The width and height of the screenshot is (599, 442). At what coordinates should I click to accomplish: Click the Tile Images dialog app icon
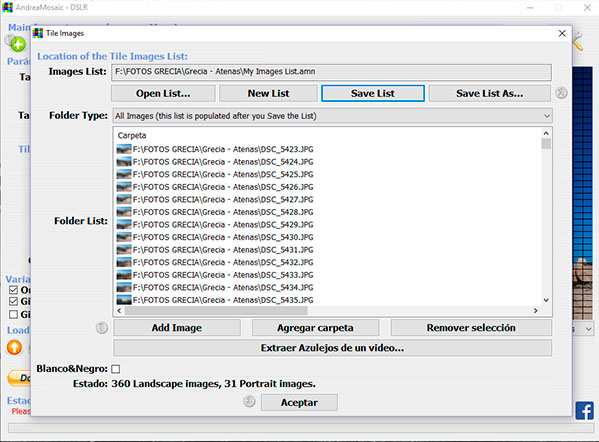click(x=38, y=33)
